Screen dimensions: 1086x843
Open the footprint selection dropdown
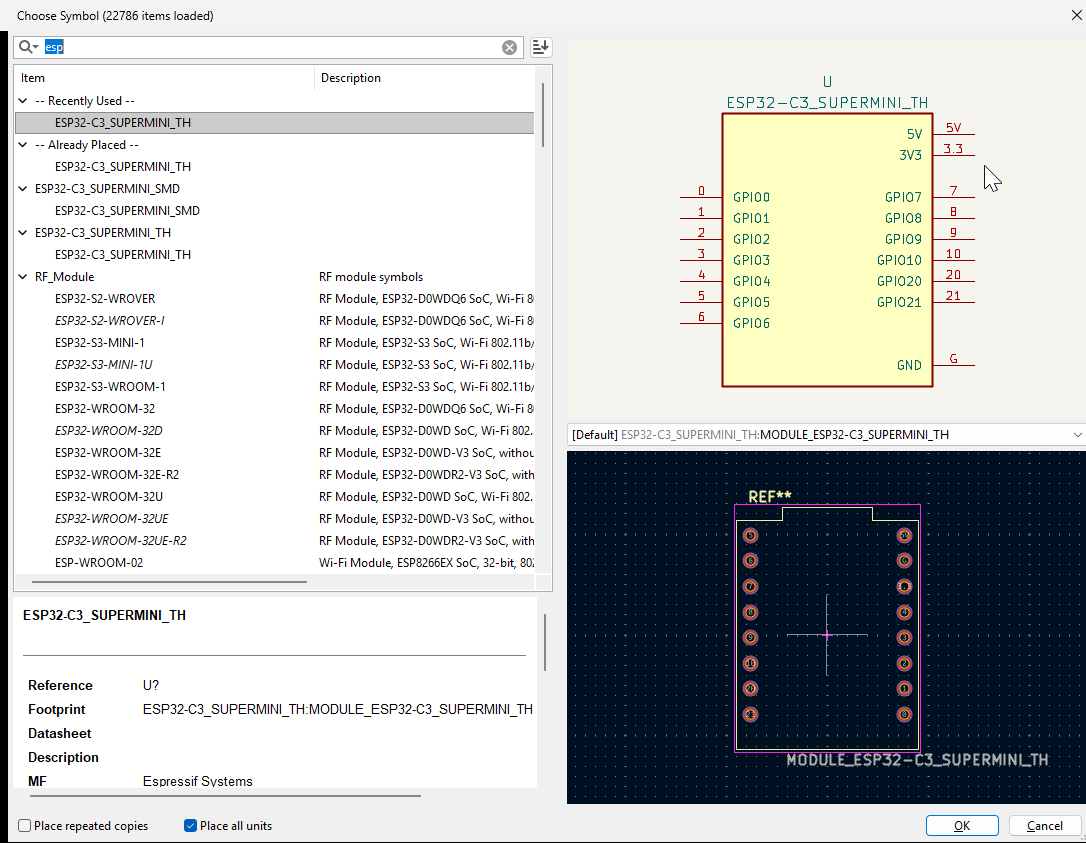[1076, 435]
